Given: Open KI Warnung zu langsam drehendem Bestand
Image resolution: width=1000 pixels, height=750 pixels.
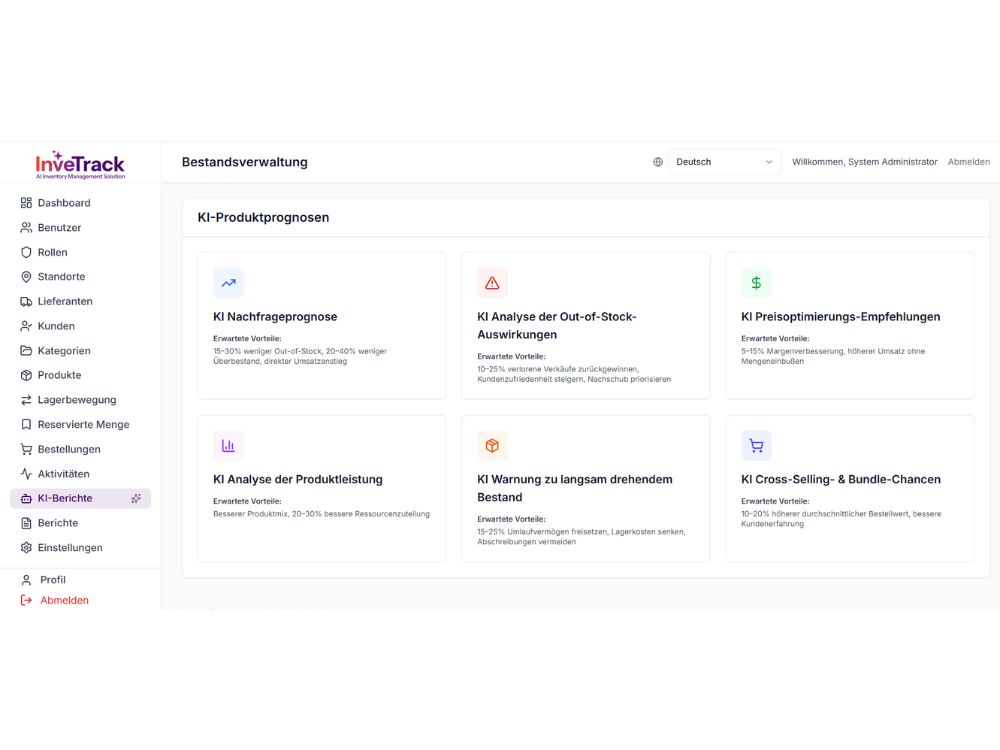Looking at the screenshot, I should [x=585, y=489].
